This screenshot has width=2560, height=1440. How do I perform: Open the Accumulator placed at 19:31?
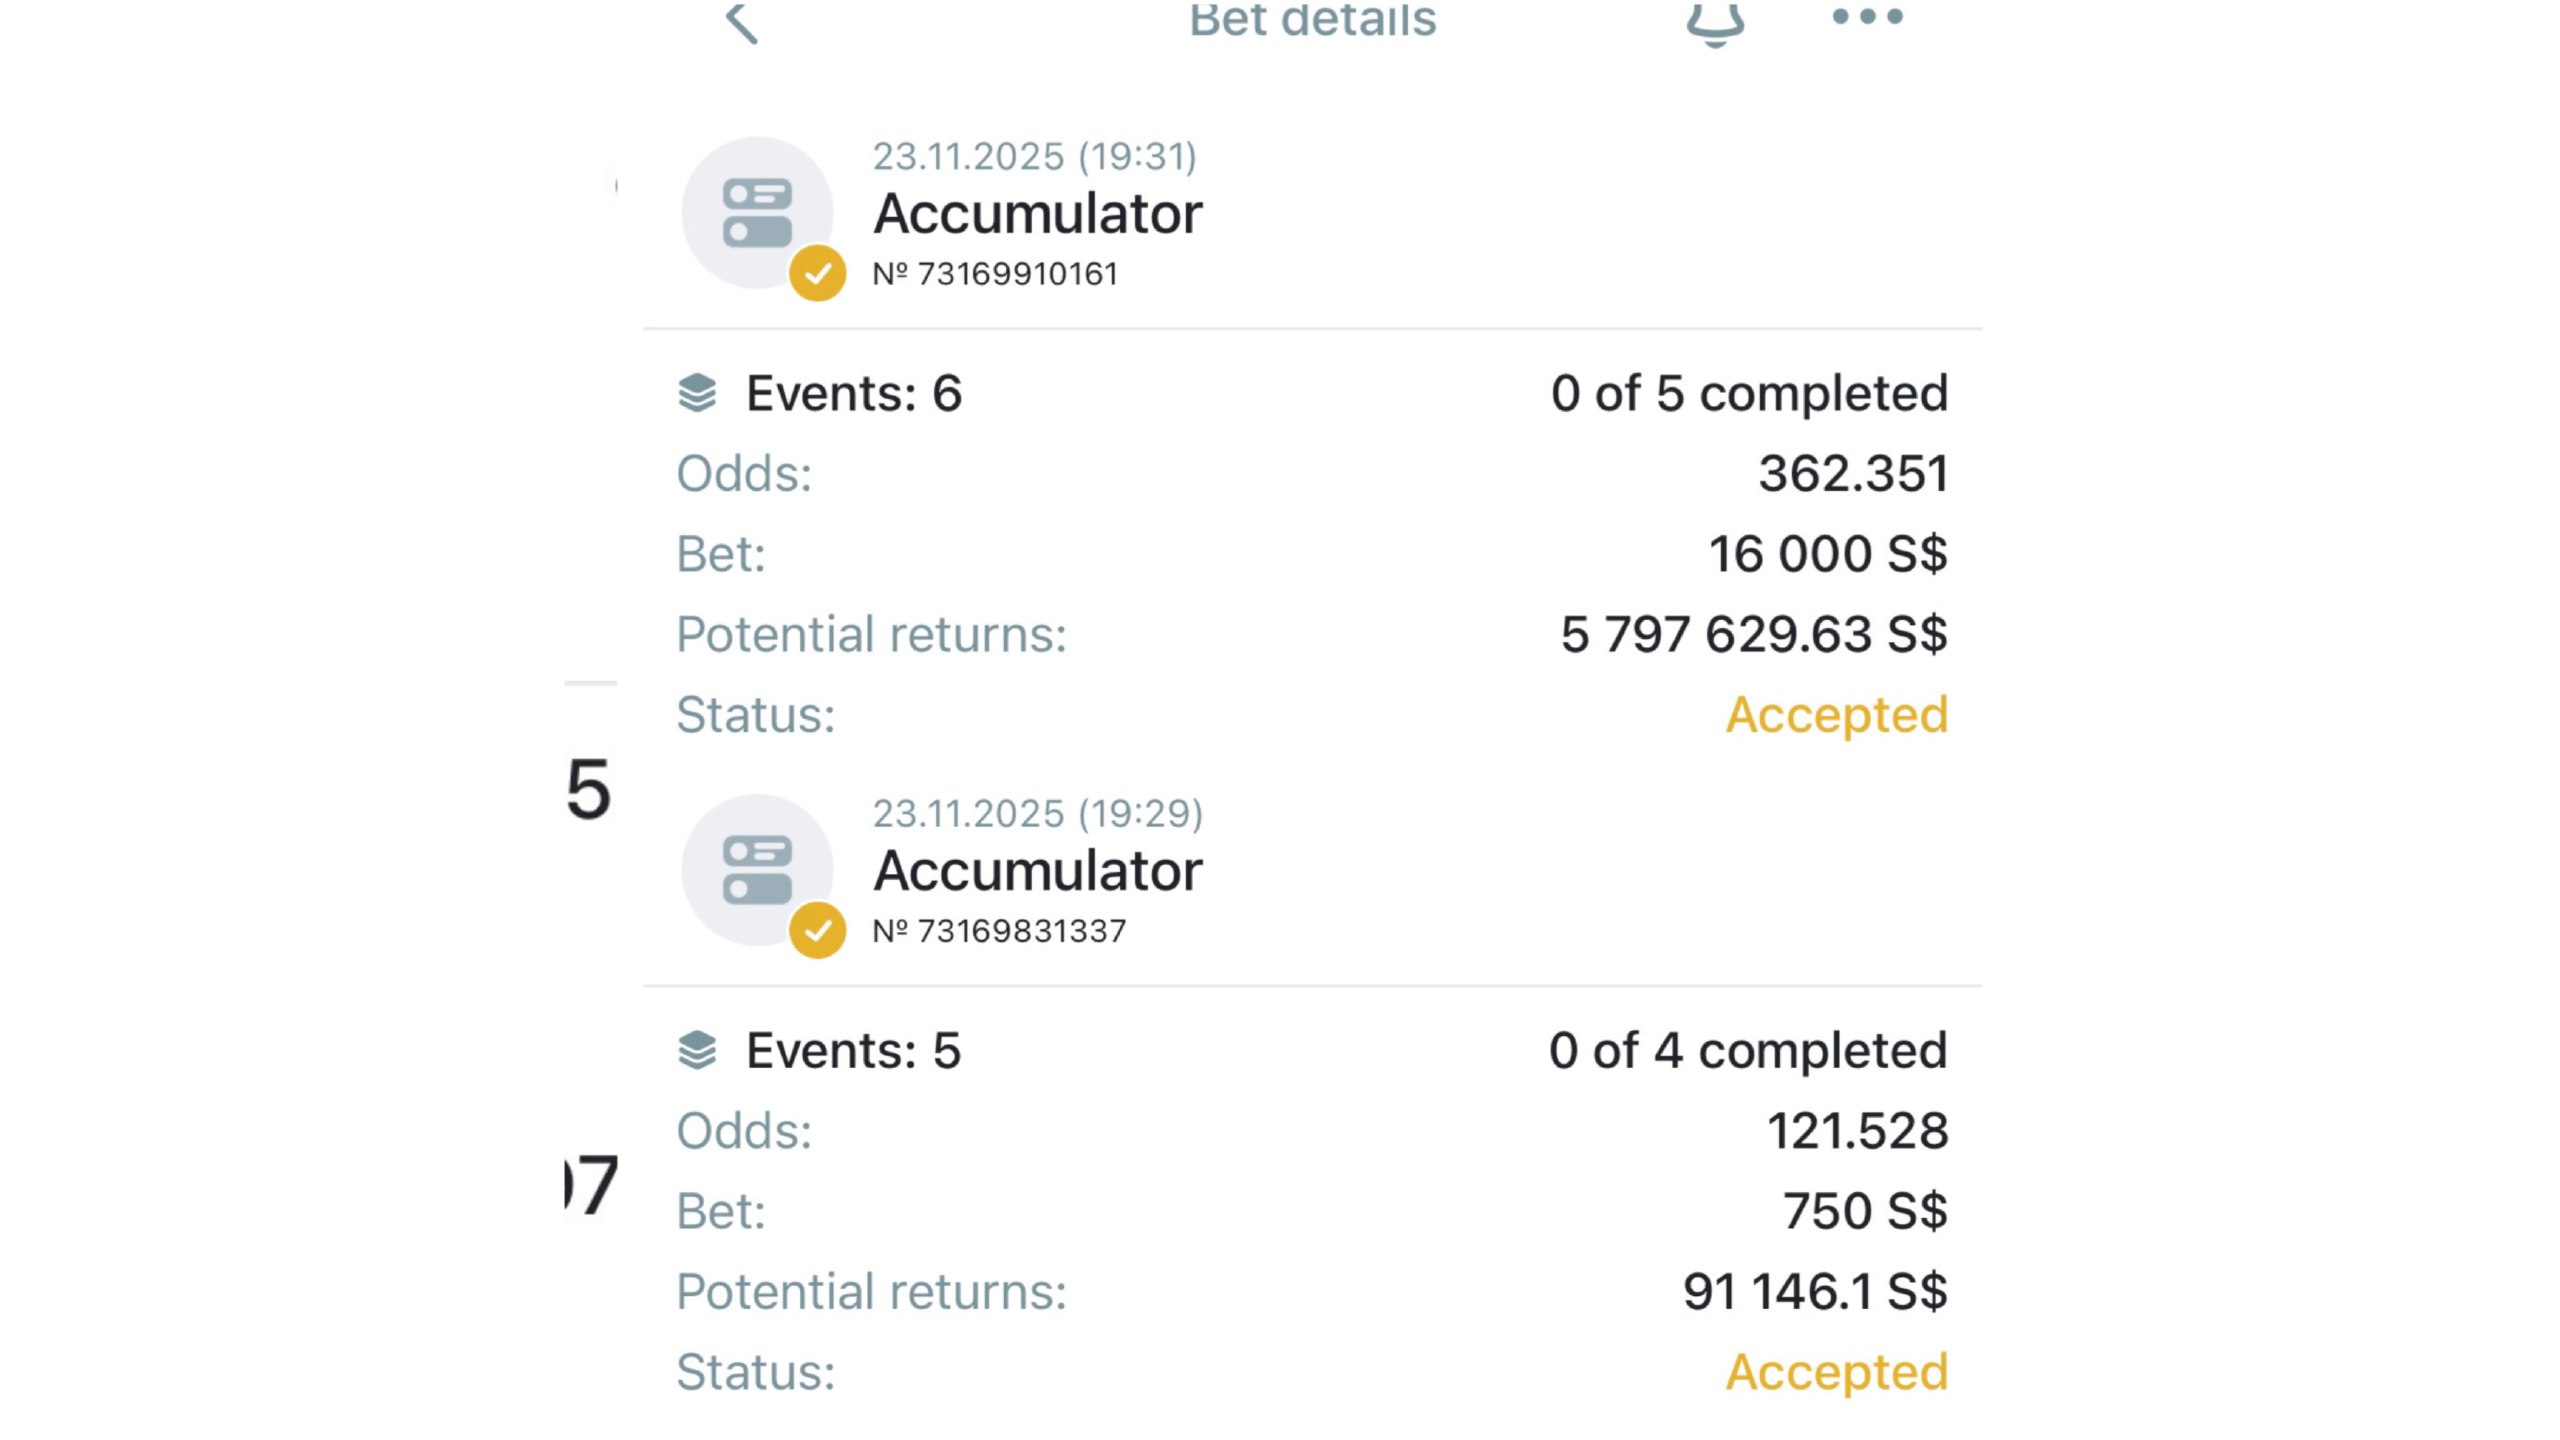[1037, 213]
